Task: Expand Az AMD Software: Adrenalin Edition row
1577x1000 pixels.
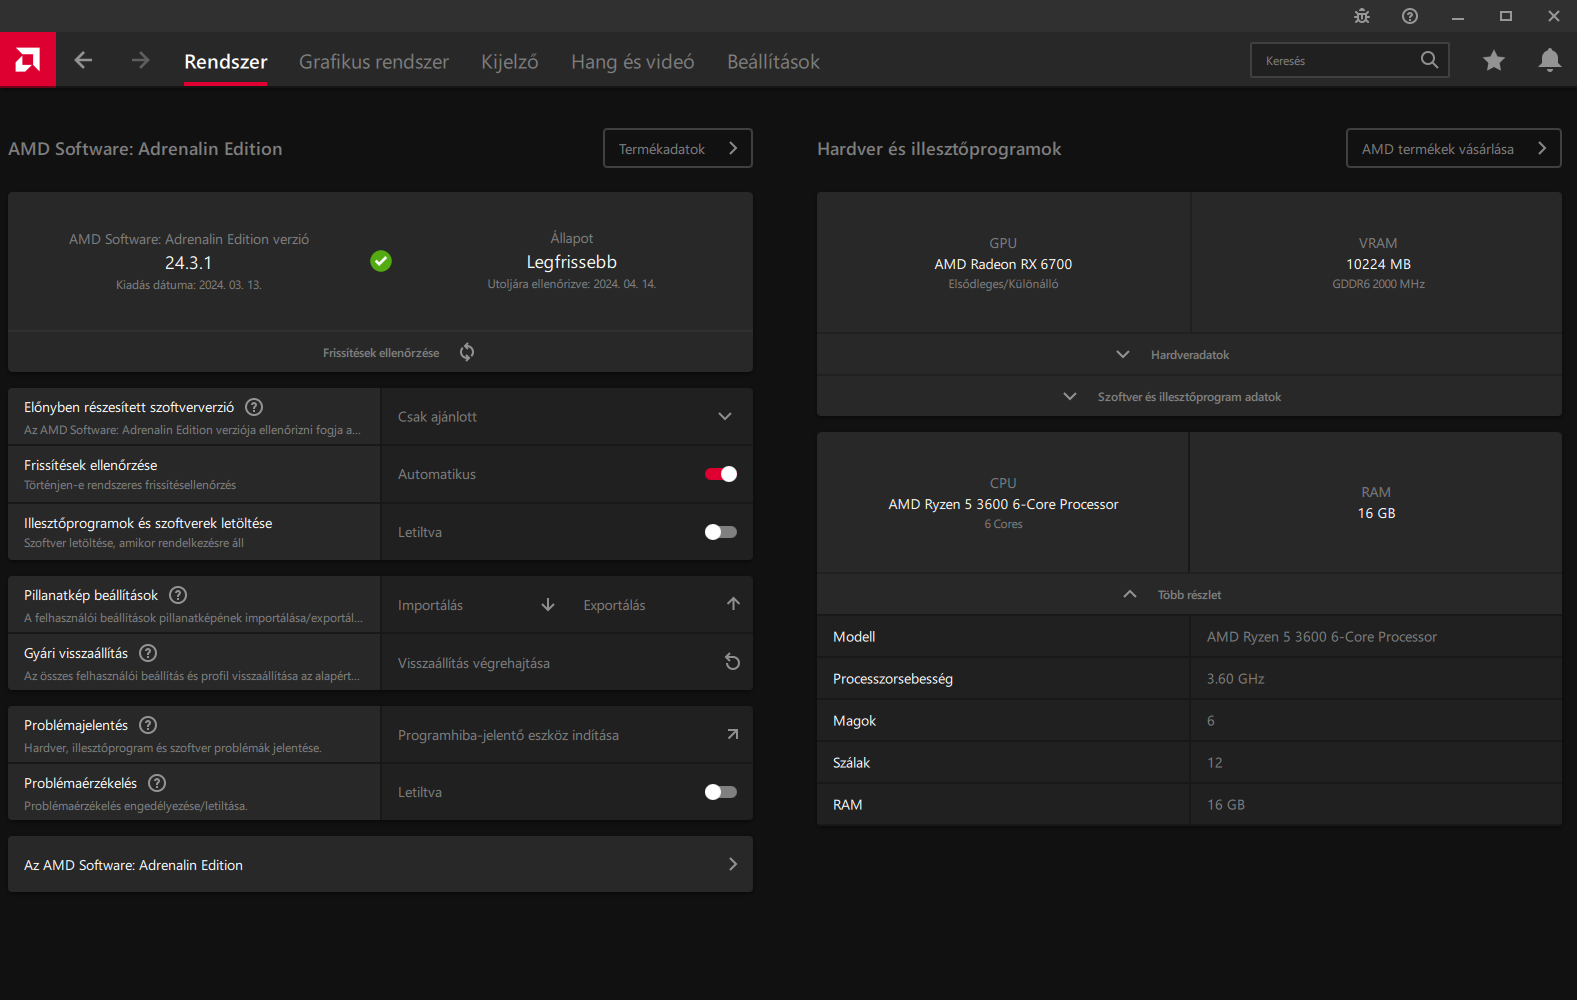Action: (x=380, y=865)
